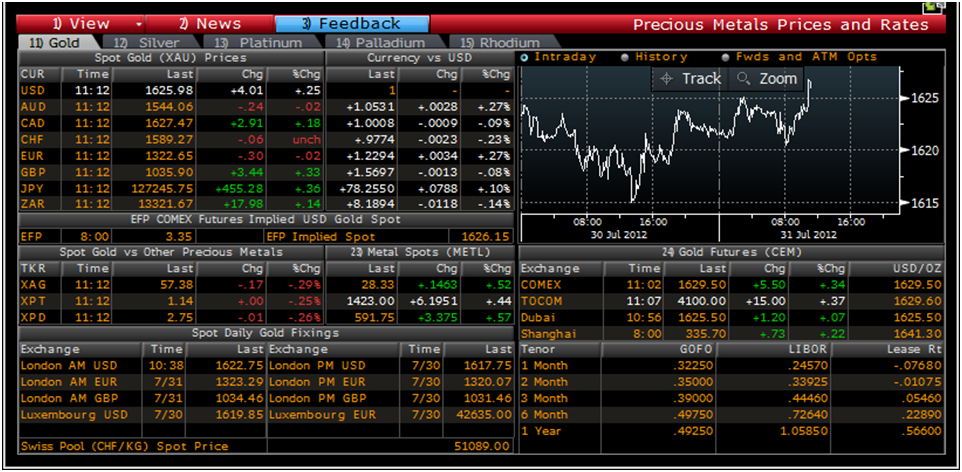Screen dimensions: 962x472
Task: Open the Palladium tab
Action: [380, 43]
